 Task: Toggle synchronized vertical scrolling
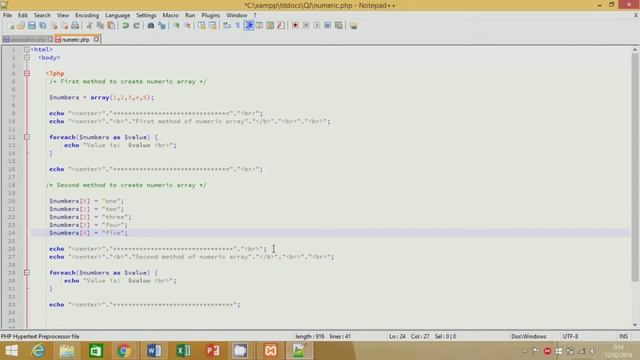click(x=202, y=26)
